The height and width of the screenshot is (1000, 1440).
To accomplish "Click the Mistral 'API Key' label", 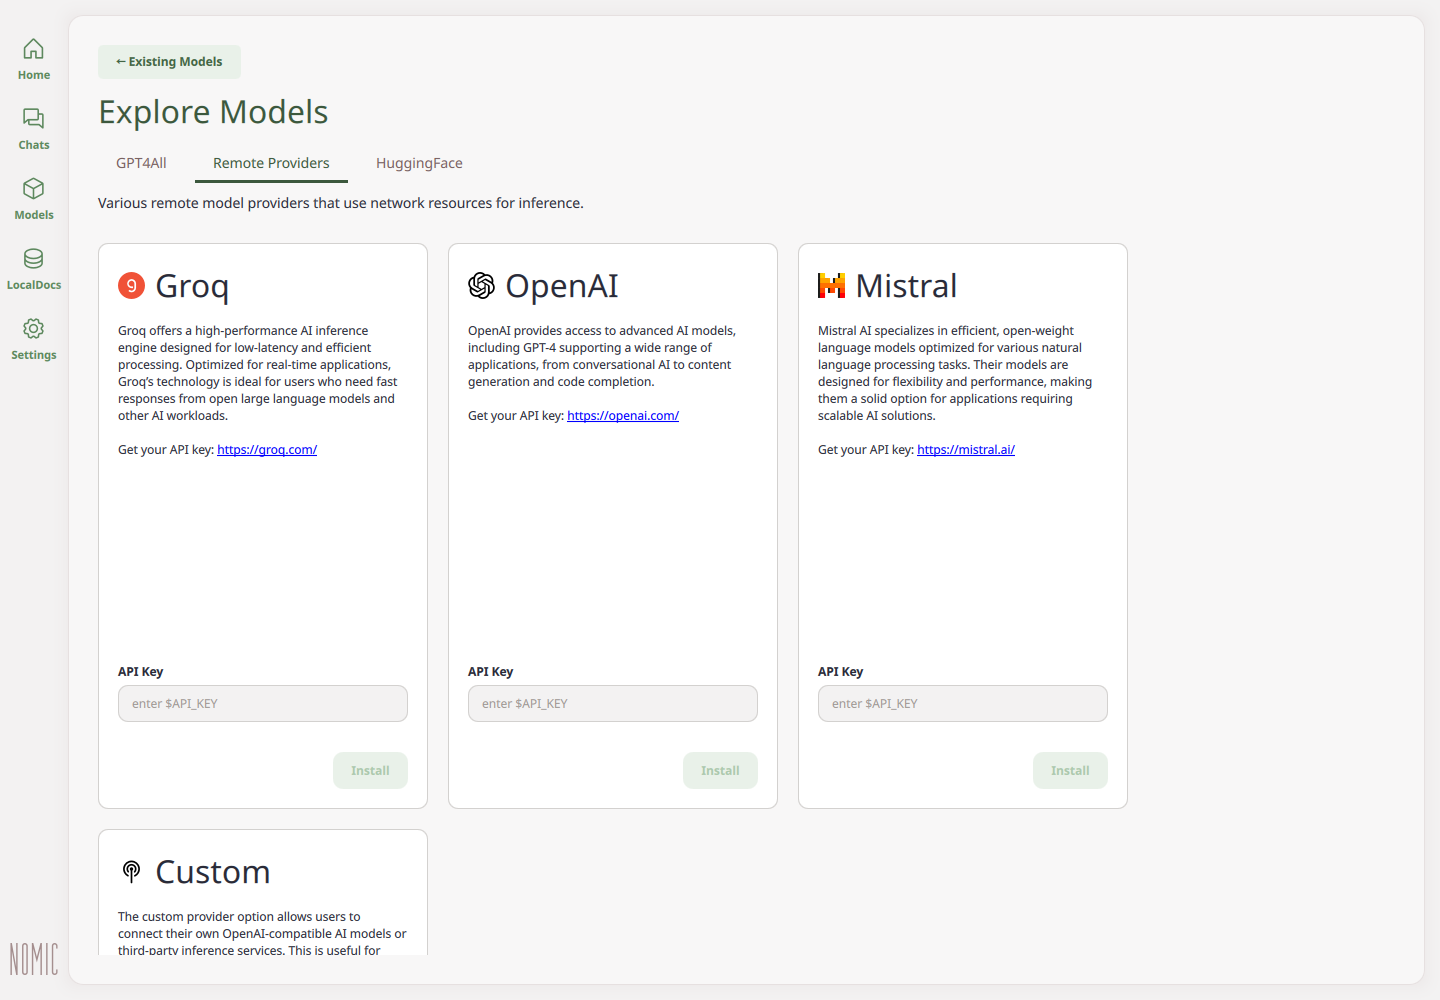I will click(840, 672).
